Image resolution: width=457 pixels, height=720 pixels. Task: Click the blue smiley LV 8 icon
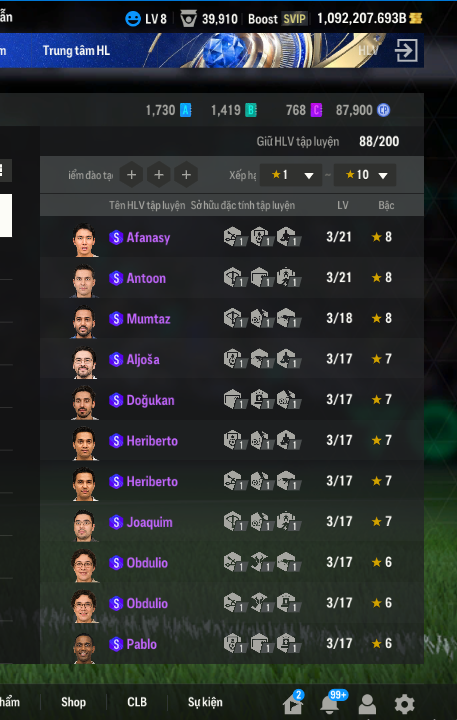coord(133,19)
